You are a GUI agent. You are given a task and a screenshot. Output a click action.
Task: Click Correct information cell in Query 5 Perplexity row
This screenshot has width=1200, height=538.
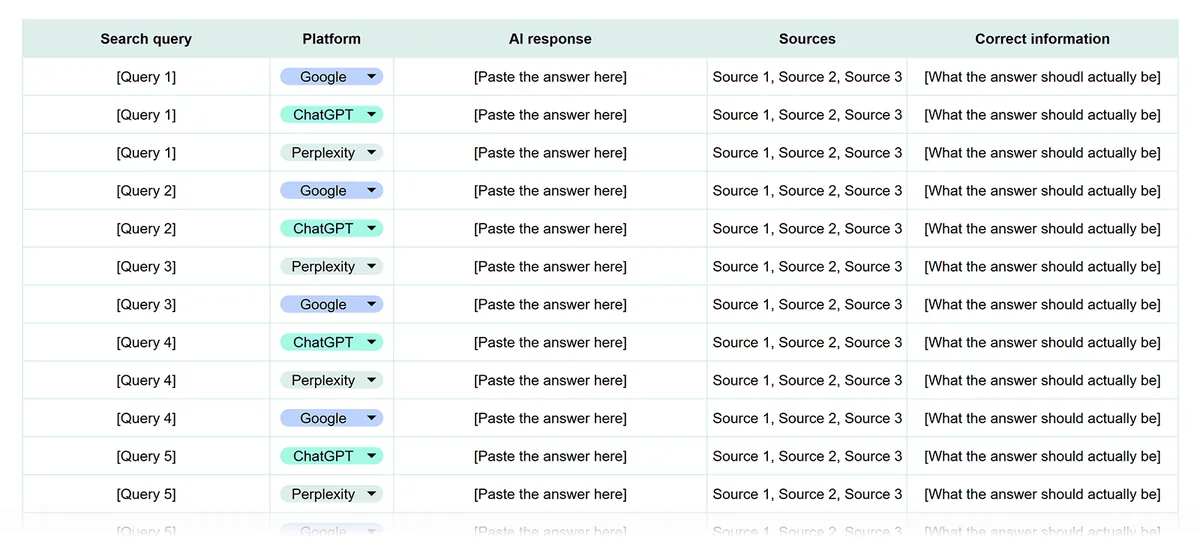tap(1042, 495)
